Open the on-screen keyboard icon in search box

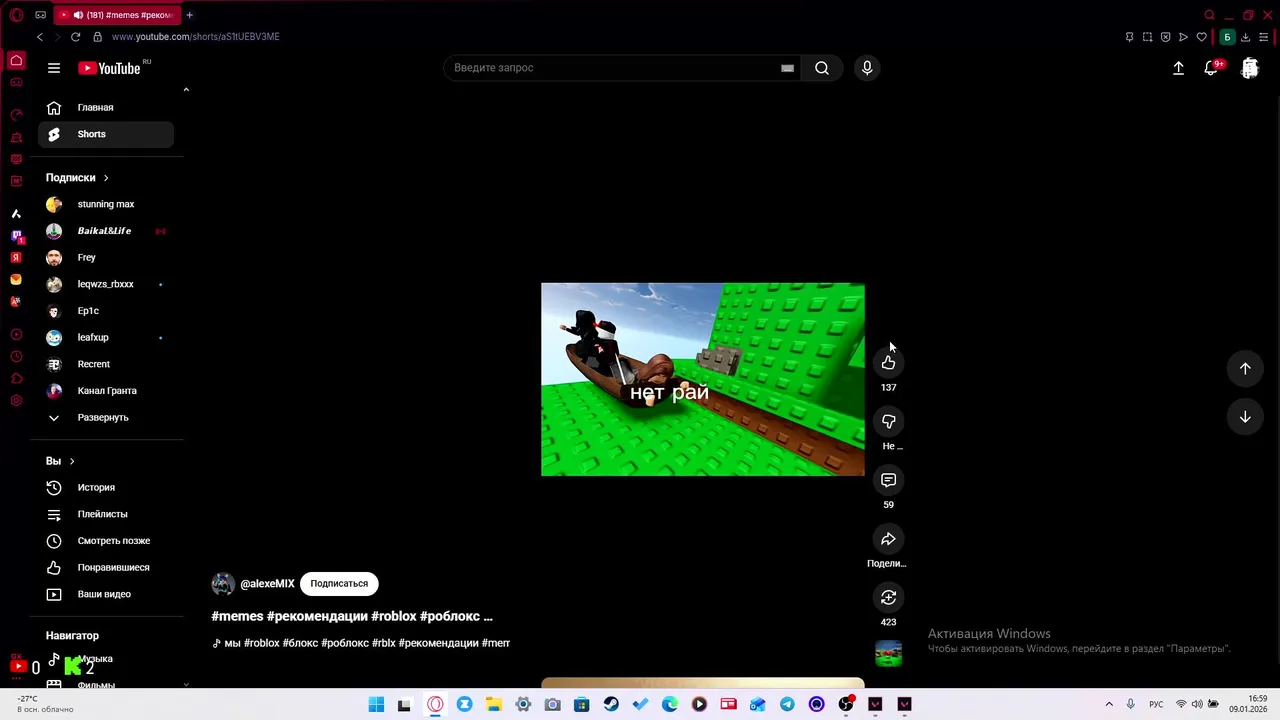[x=787, y=68]
